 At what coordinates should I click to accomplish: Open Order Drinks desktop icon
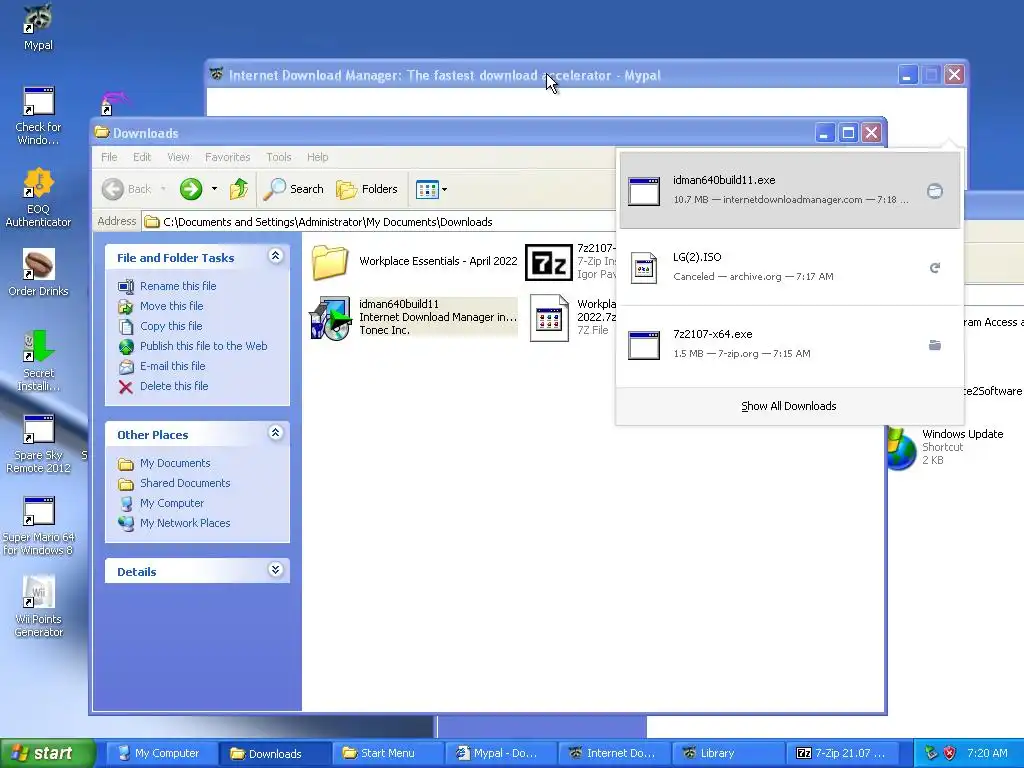pos(38,273)
